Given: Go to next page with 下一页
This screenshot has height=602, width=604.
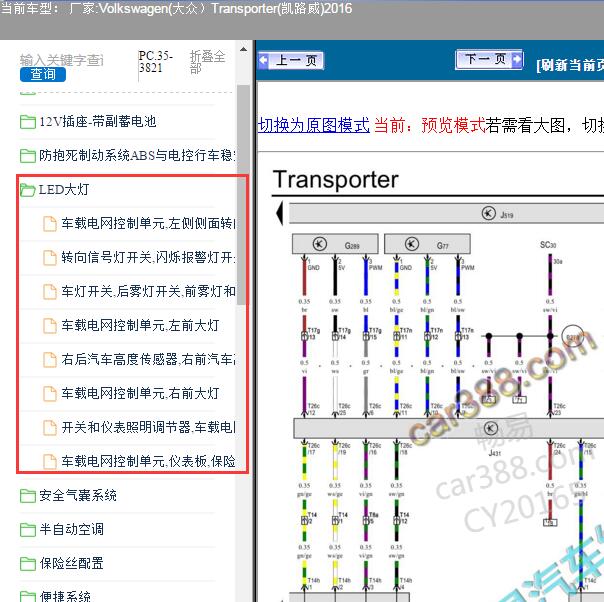Looking at the screenshot, I should [489, 59].
